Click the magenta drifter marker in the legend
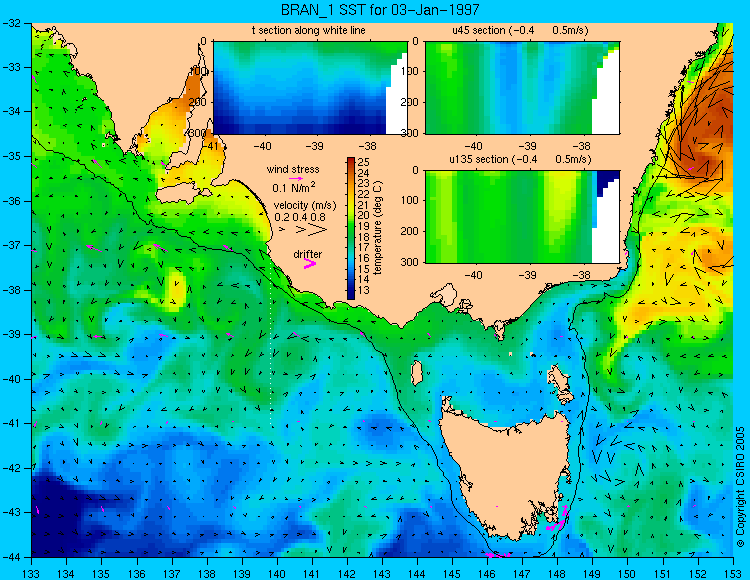Screen dimensions: 750x580 point(310,264)
